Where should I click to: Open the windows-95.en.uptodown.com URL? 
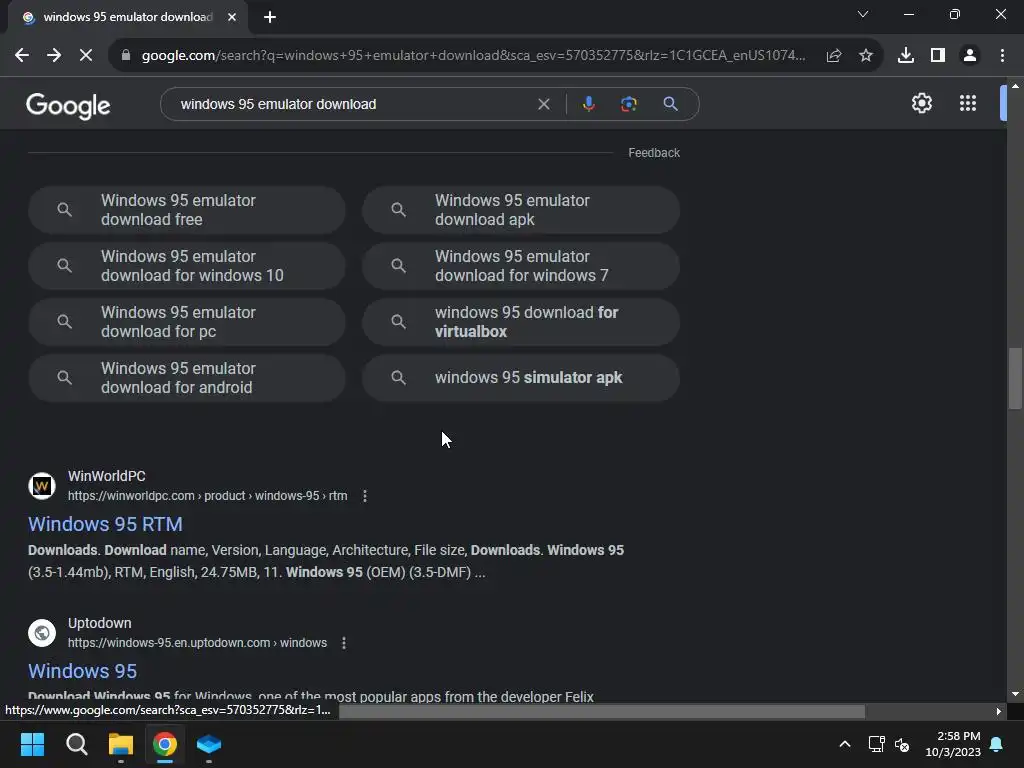197,643
